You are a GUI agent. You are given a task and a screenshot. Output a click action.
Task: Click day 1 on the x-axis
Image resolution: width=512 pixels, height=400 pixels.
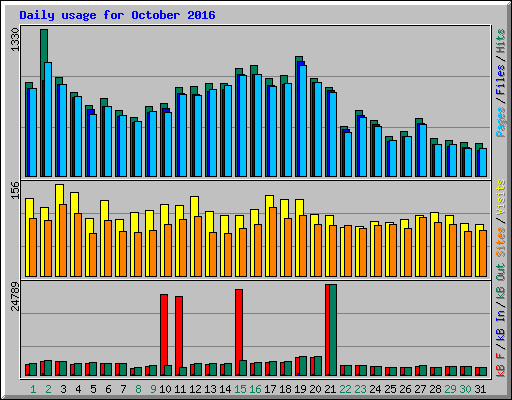33,389
